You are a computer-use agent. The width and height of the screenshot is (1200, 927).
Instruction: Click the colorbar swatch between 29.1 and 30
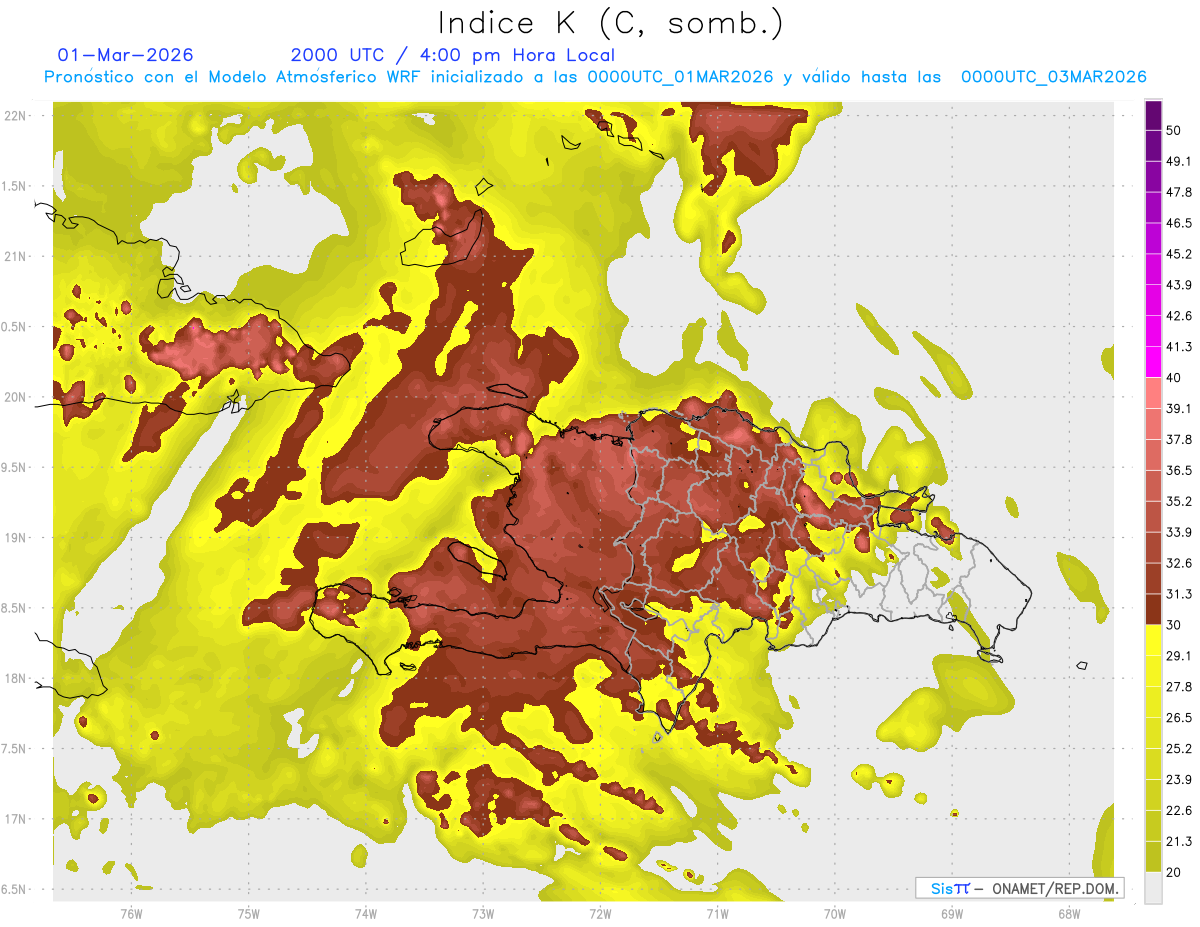1153,641
